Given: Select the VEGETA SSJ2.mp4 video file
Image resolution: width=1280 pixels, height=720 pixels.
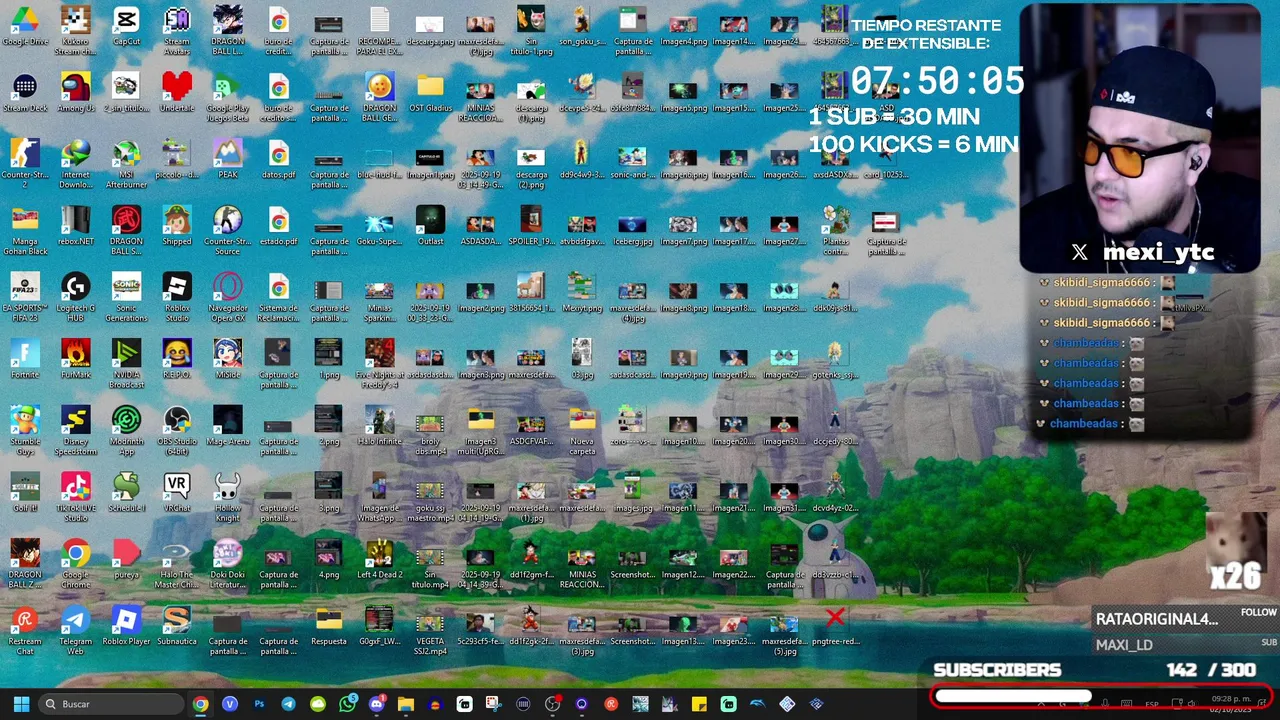Looking at the screenshot, I should click(x=430, y=630).
